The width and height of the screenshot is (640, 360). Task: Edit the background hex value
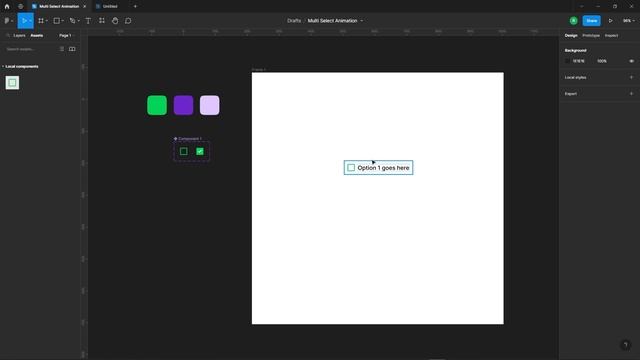tap(578, 61)
